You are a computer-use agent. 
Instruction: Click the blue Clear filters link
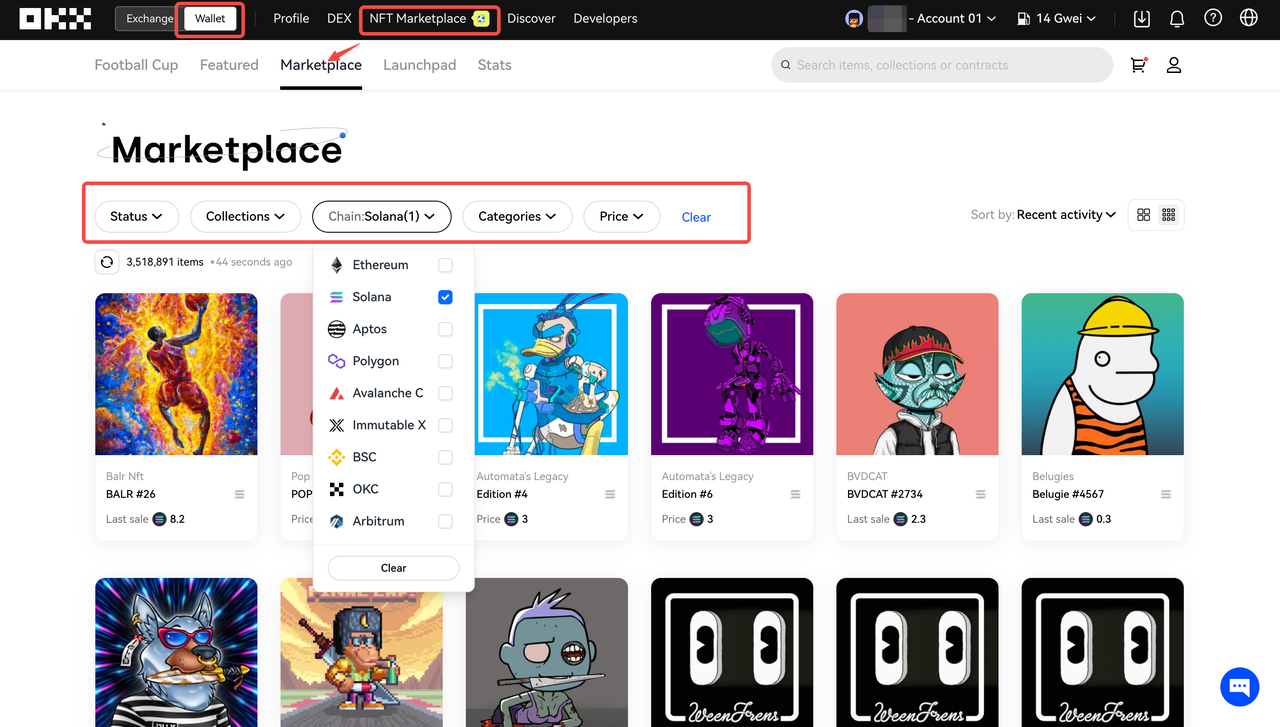pos(696,217)
